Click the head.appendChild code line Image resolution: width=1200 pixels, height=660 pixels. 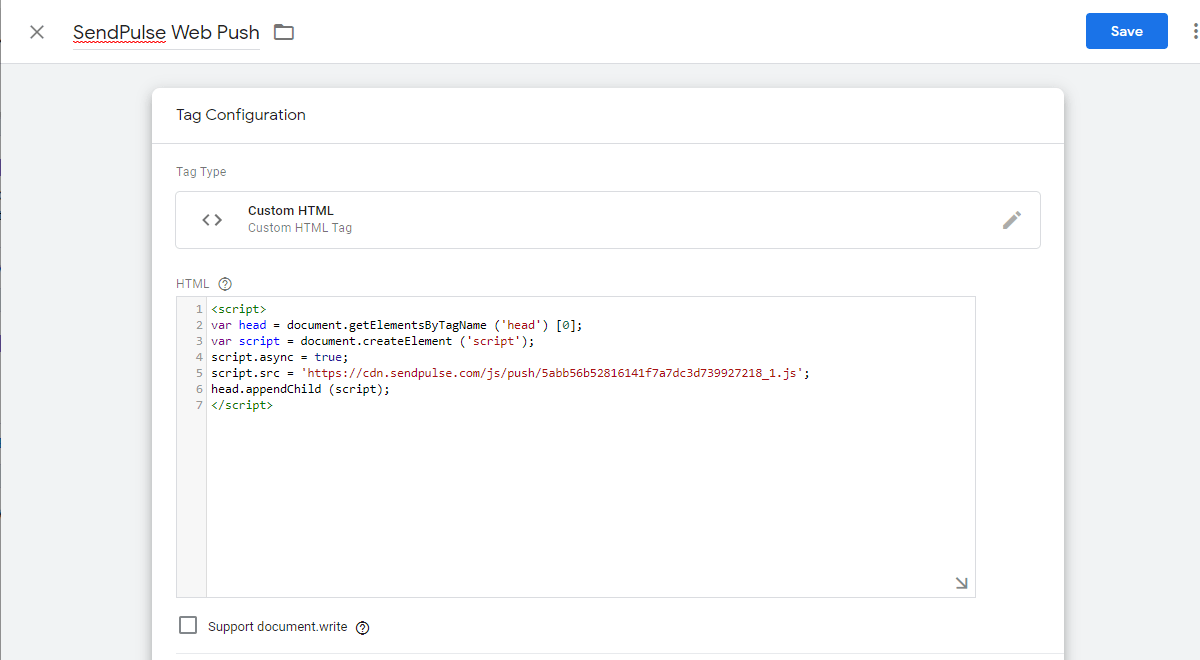300,389
